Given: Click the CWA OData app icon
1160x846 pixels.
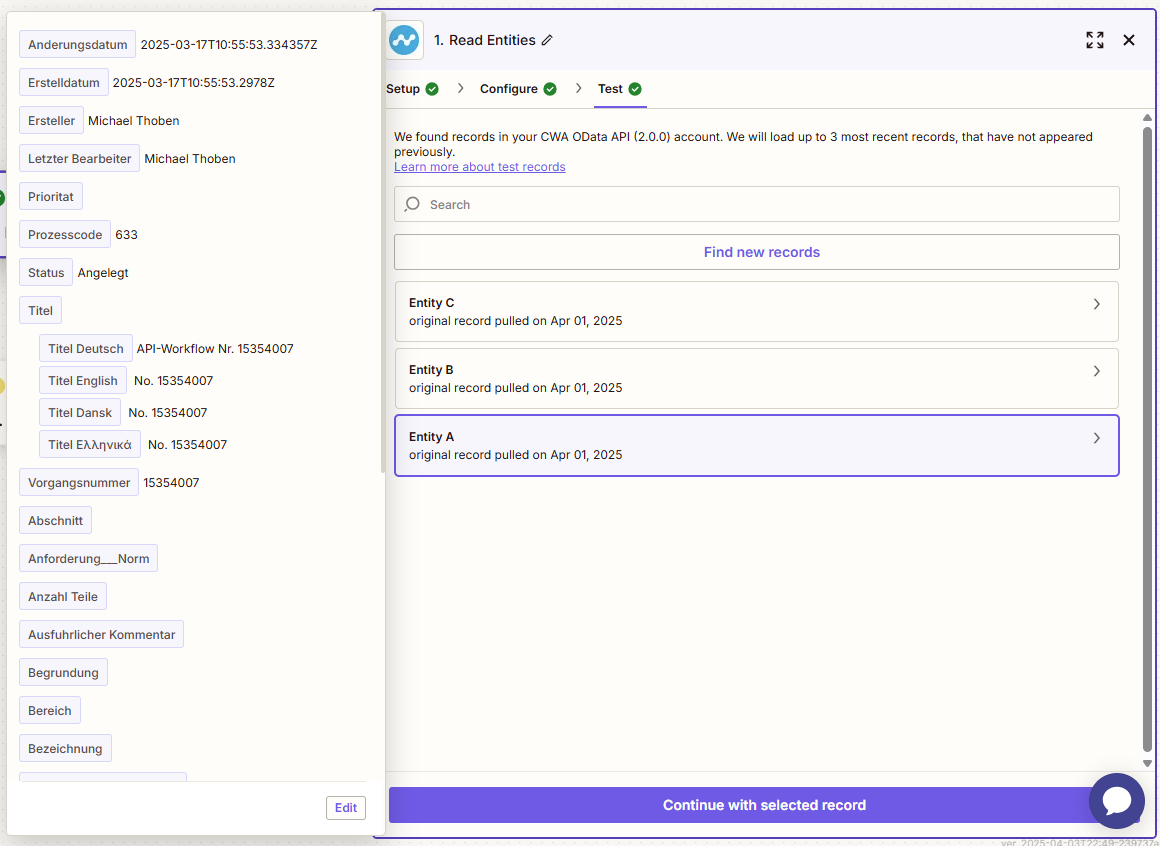Looking at the screenshot, I should click(x=405, y=40).
